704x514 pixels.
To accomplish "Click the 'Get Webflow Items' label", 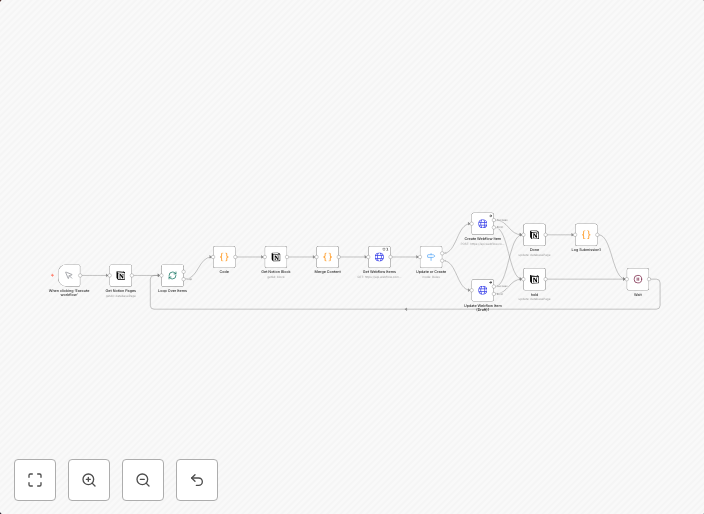I will pyautogui.click(x=379, y=272).
